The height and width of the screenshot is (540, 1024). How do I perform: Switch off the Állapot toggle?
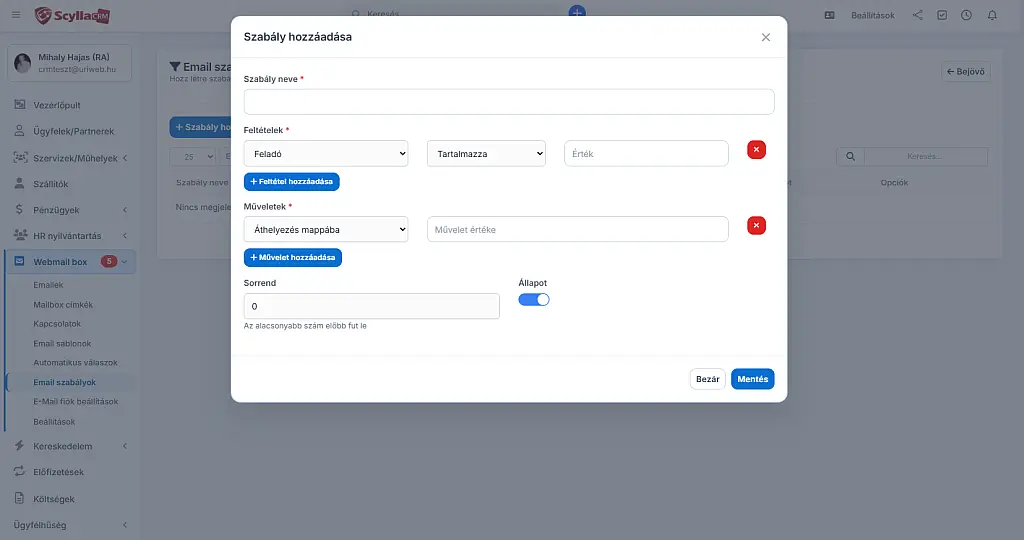click(534, 300)
